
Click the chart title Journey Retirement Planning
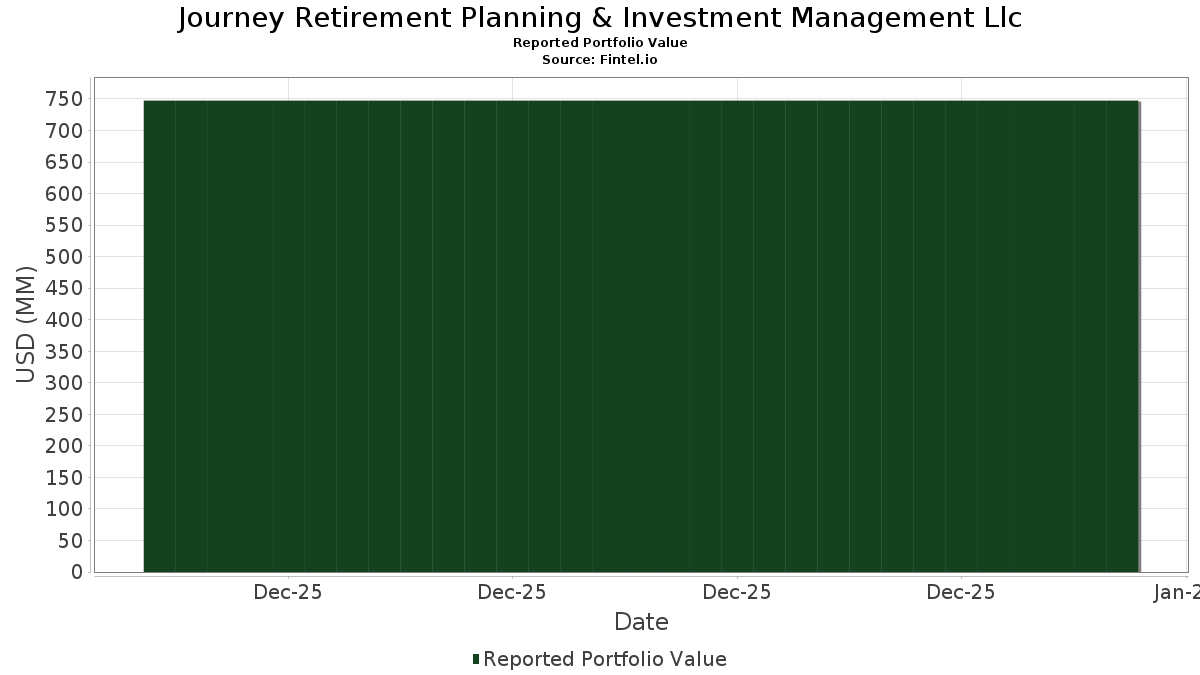pyautogui.click(x=600, y=18)
